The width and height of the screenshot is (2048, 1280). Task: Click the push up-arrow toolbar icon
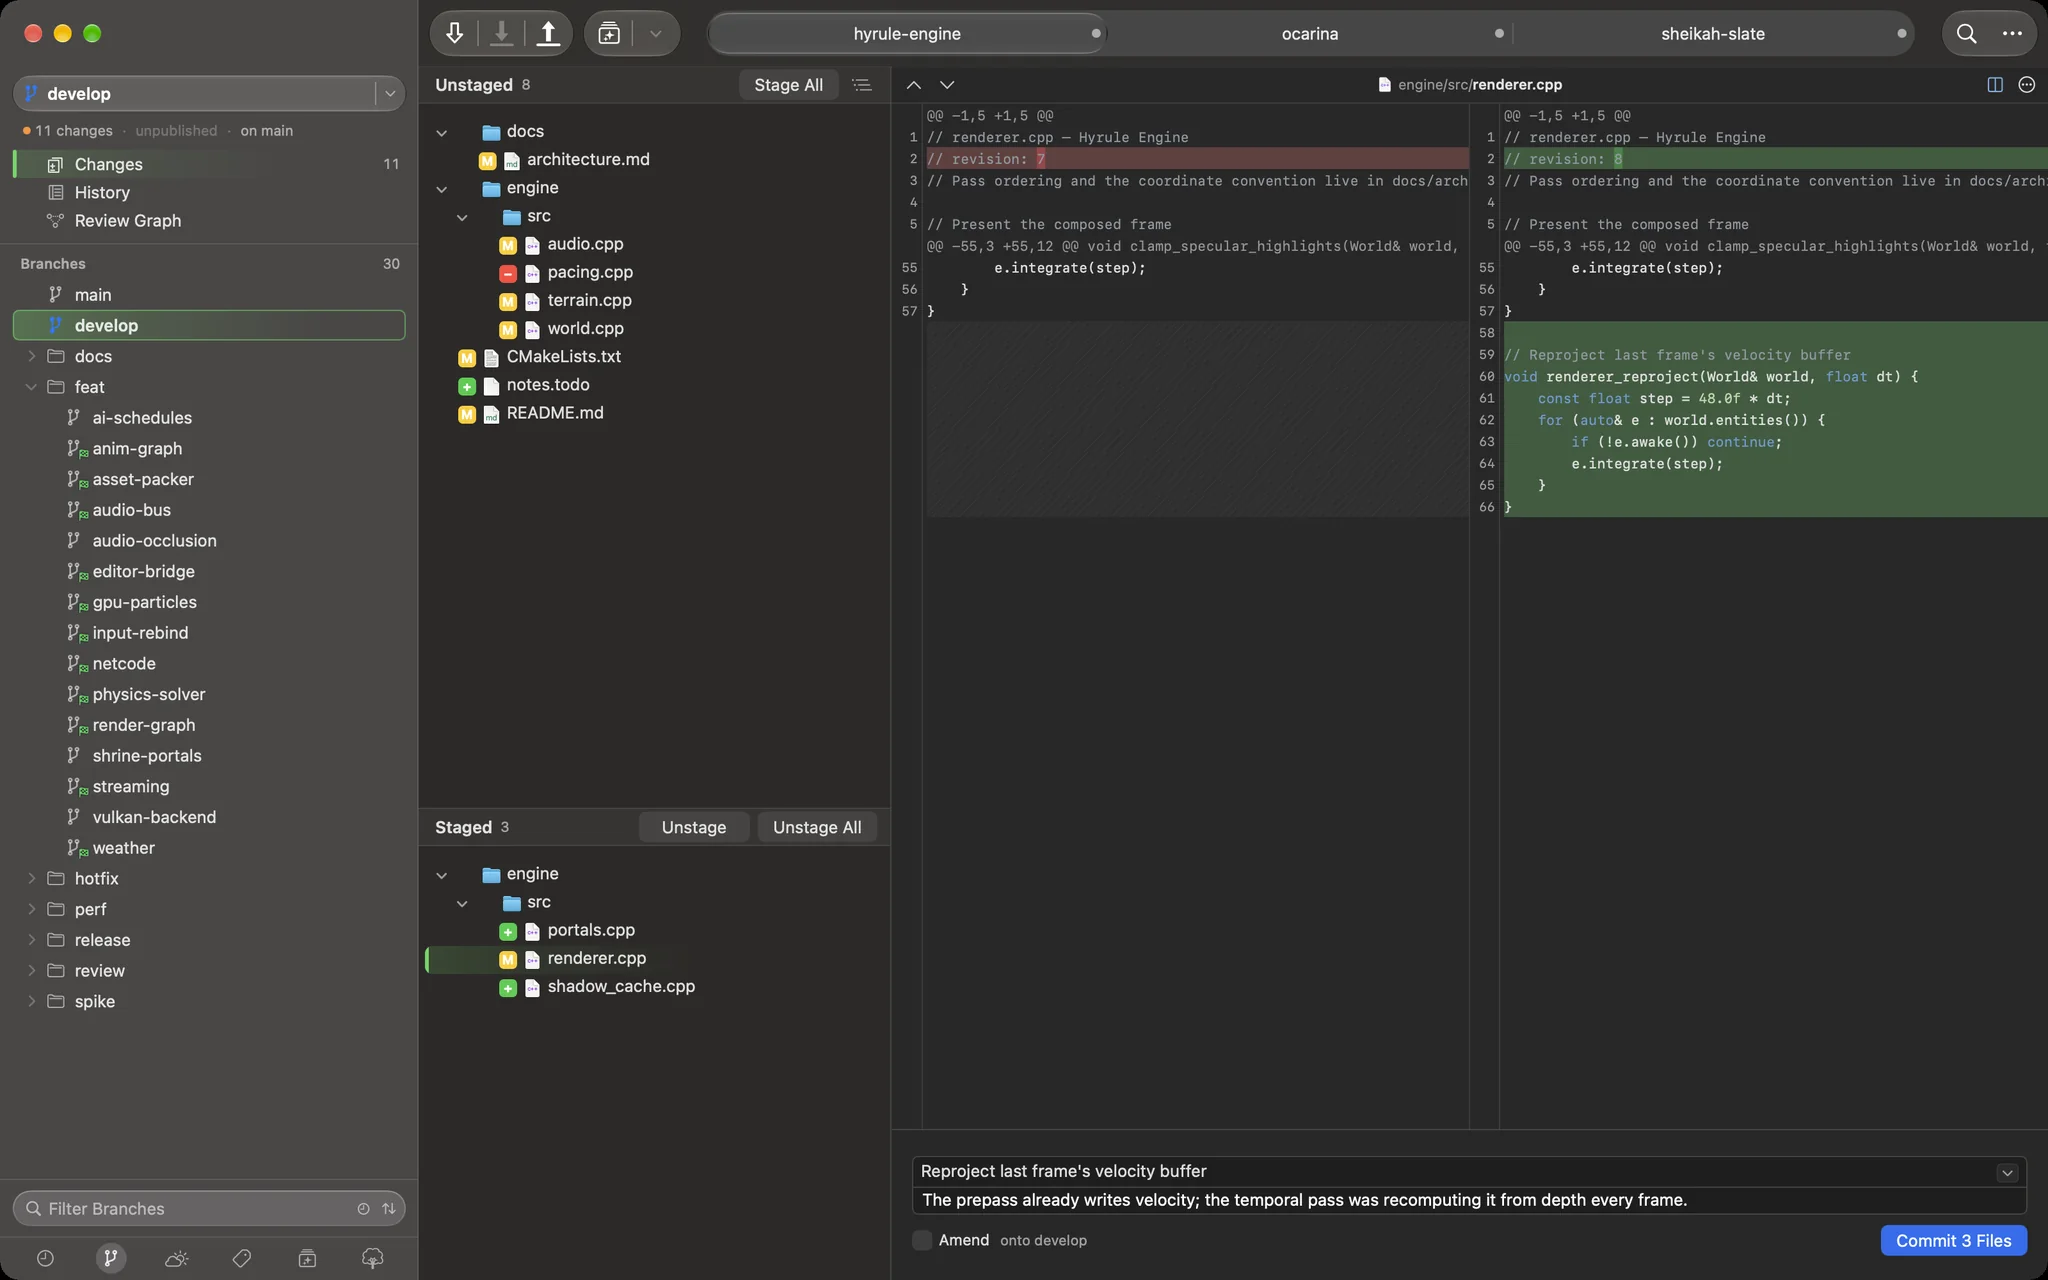click(548, 33)
